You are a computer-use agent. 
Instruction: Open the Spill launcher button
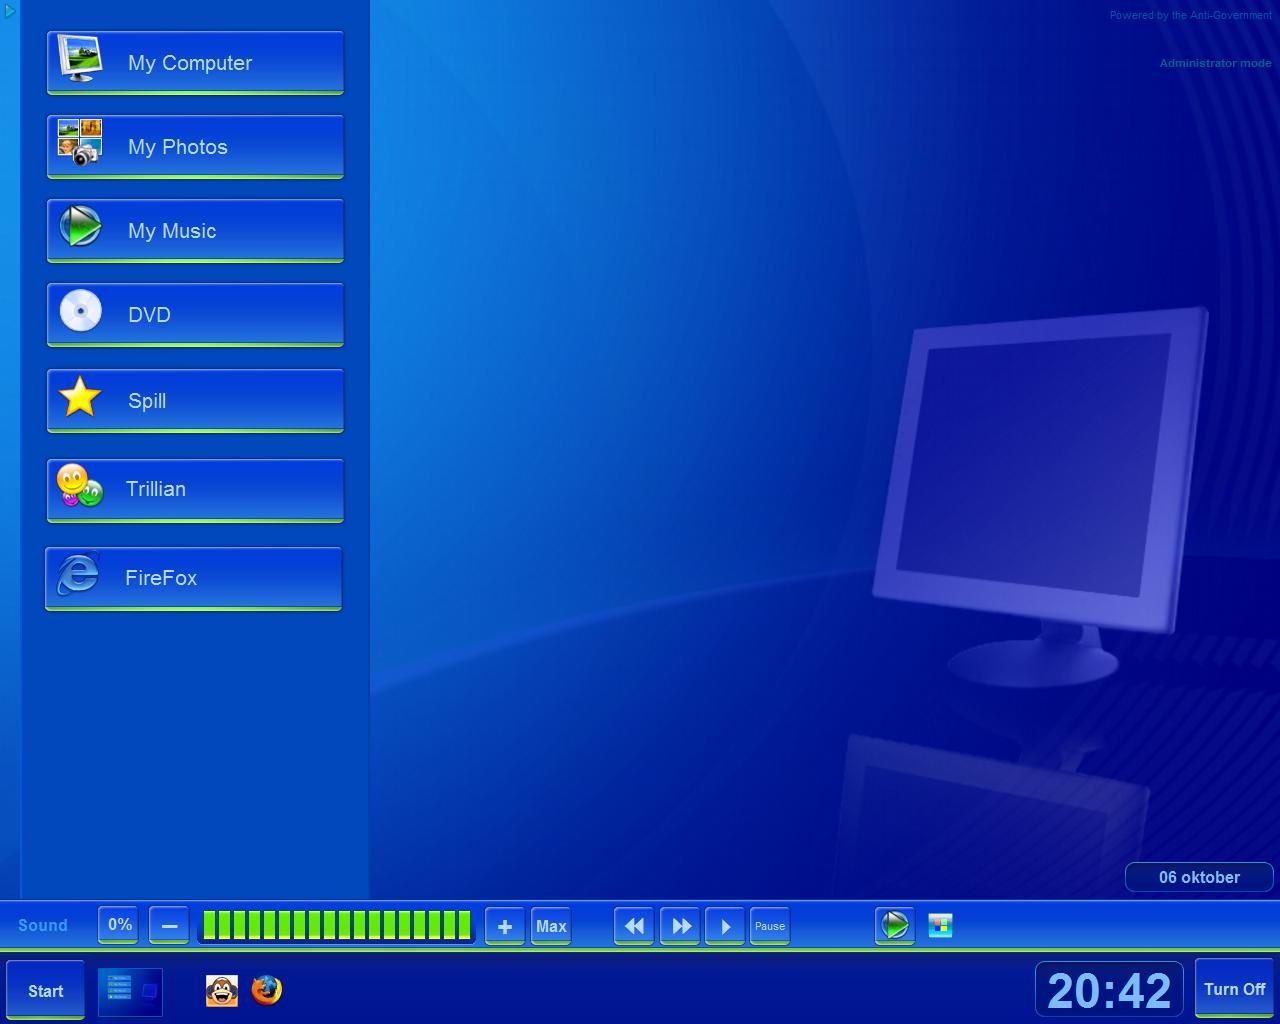[195, 401]
